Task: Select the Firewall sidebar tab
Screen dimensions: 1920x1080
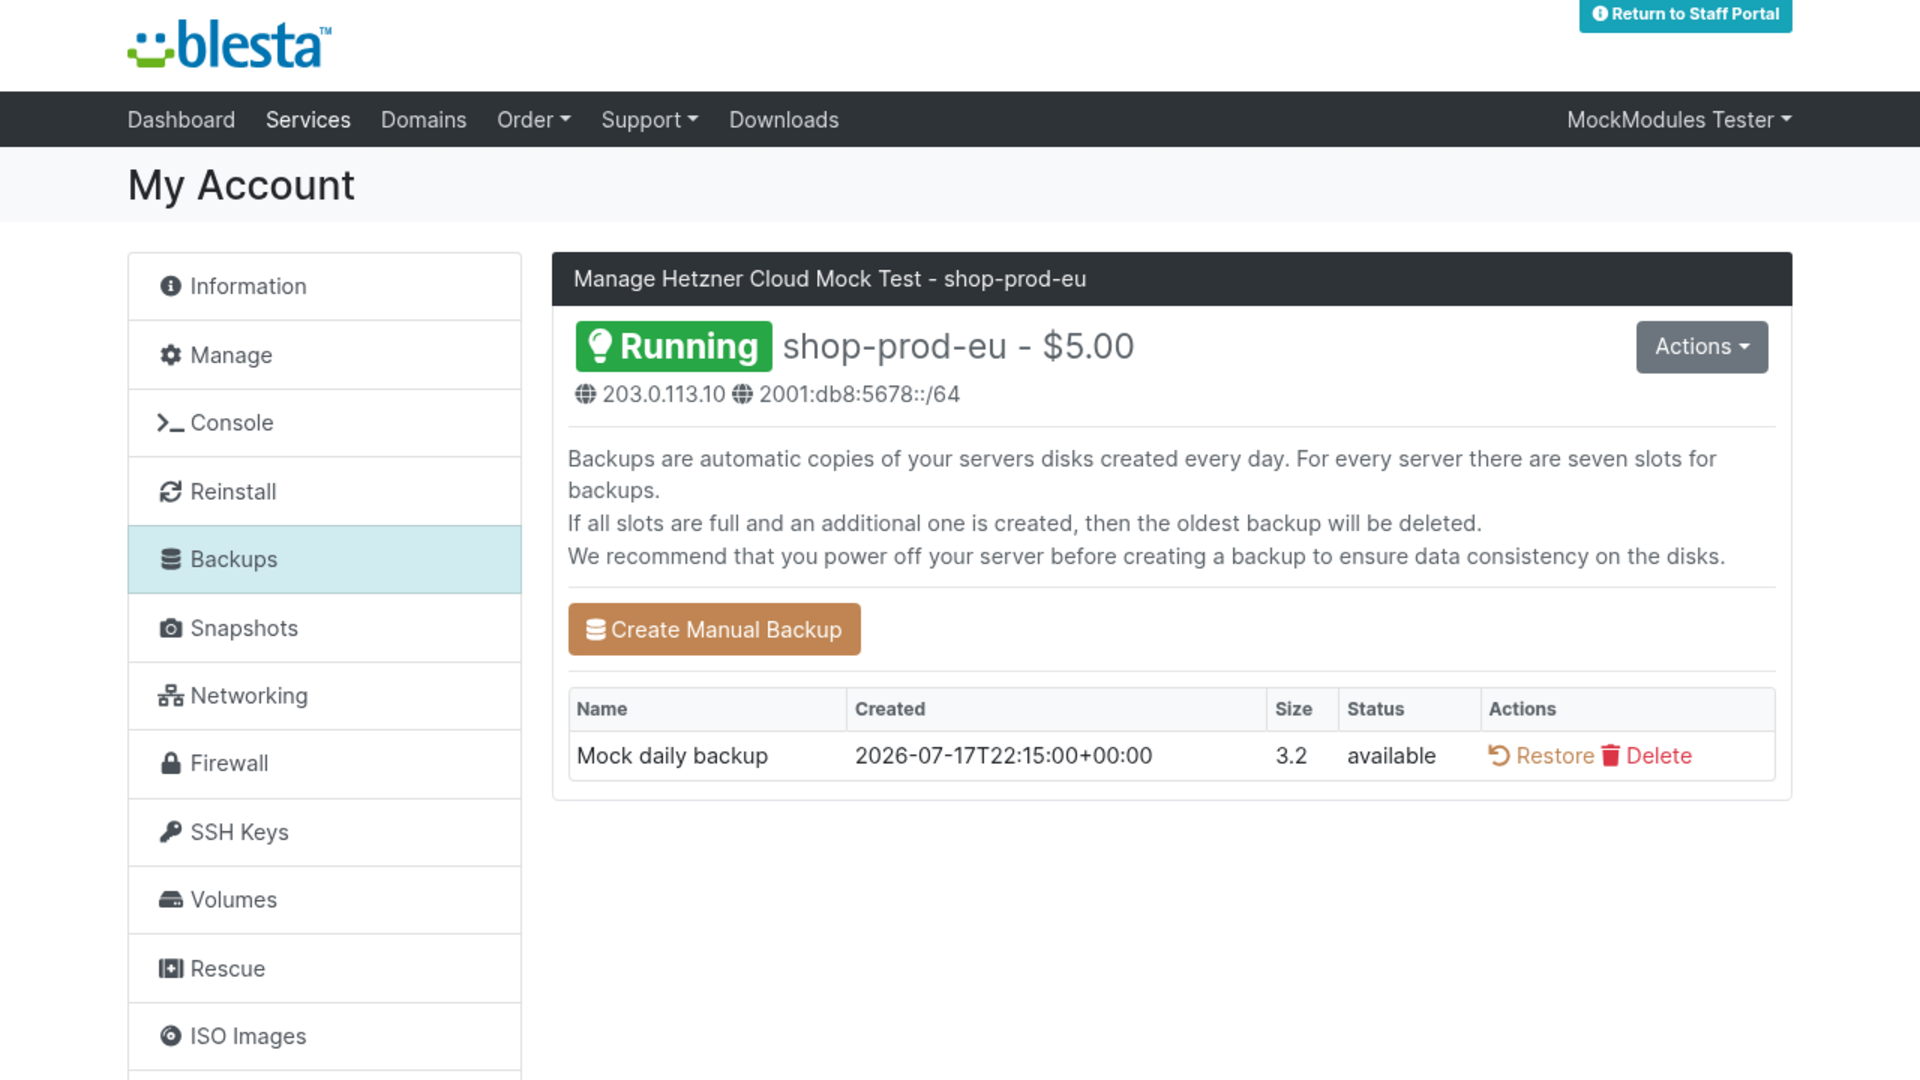Action: 325,764
